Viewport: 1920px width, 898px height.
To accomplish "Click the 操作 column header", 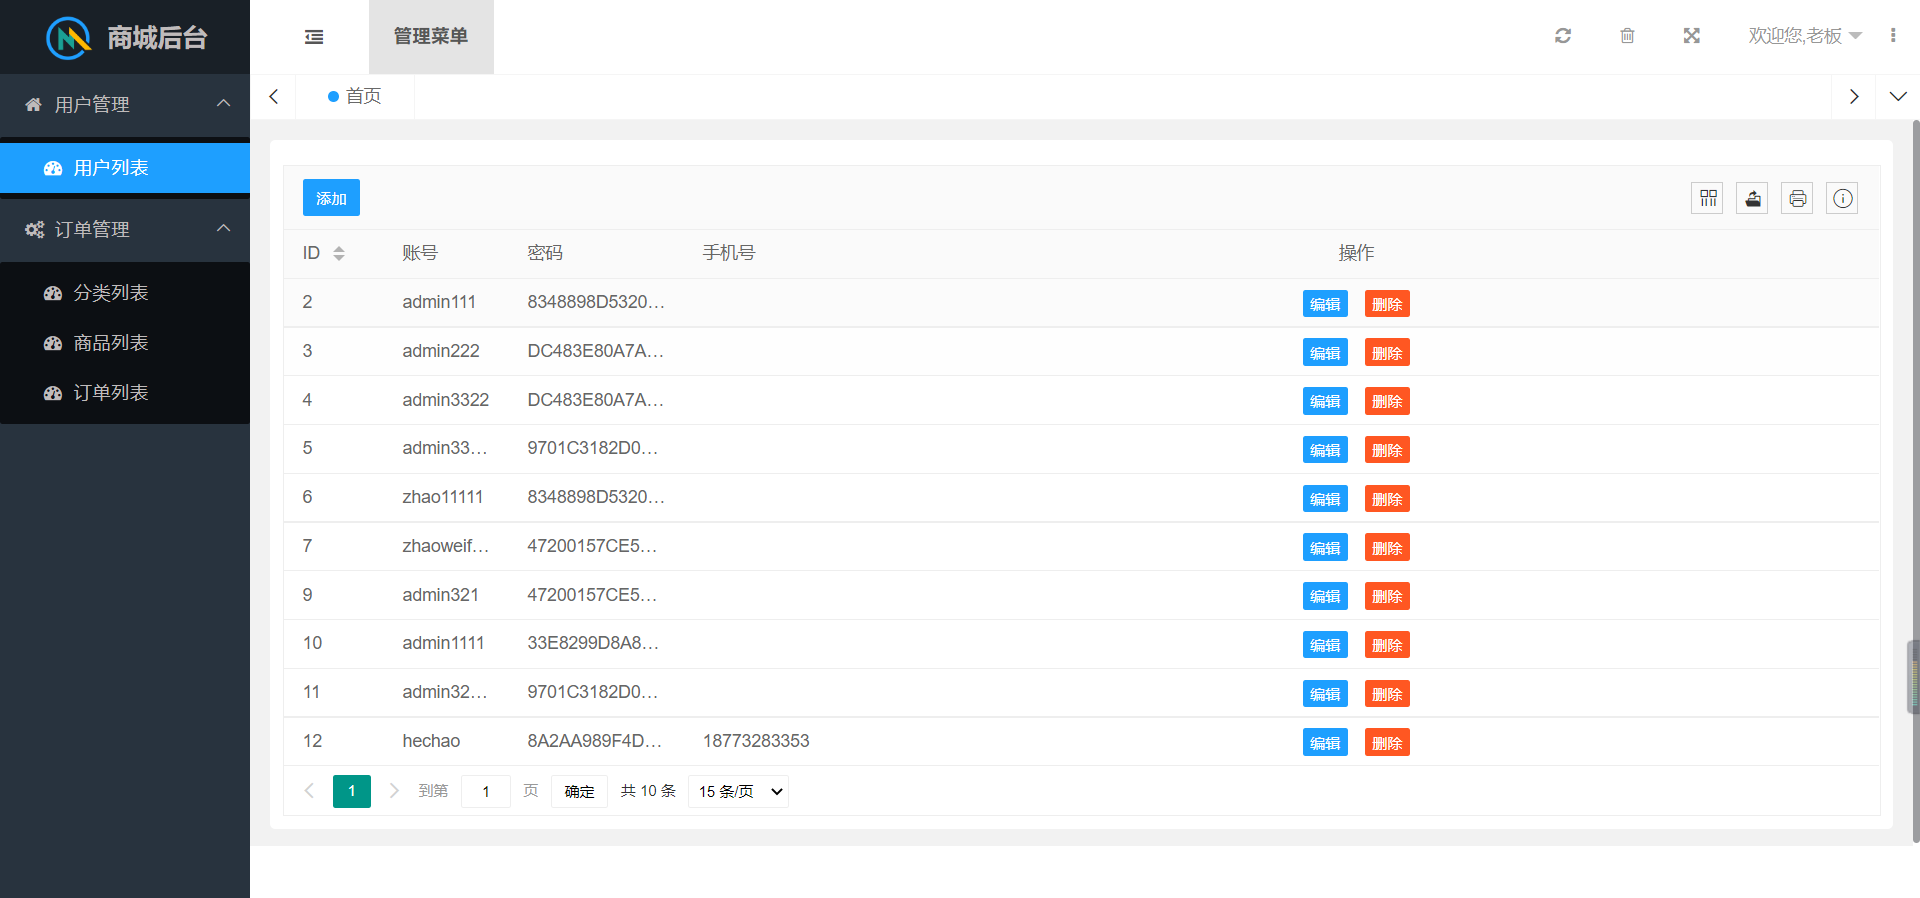I will (1356, 253).
